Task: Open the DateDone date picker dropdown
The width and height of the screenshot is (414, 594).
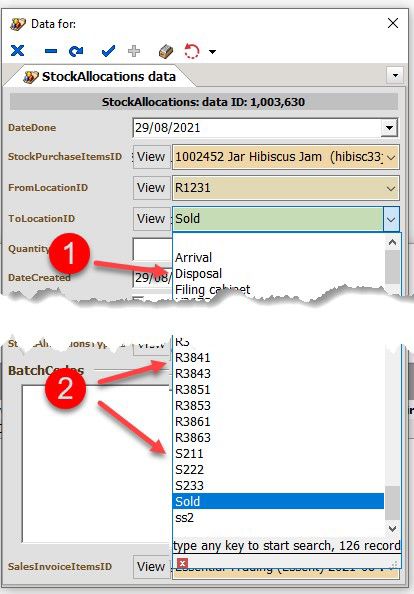Action: [389, 128]
